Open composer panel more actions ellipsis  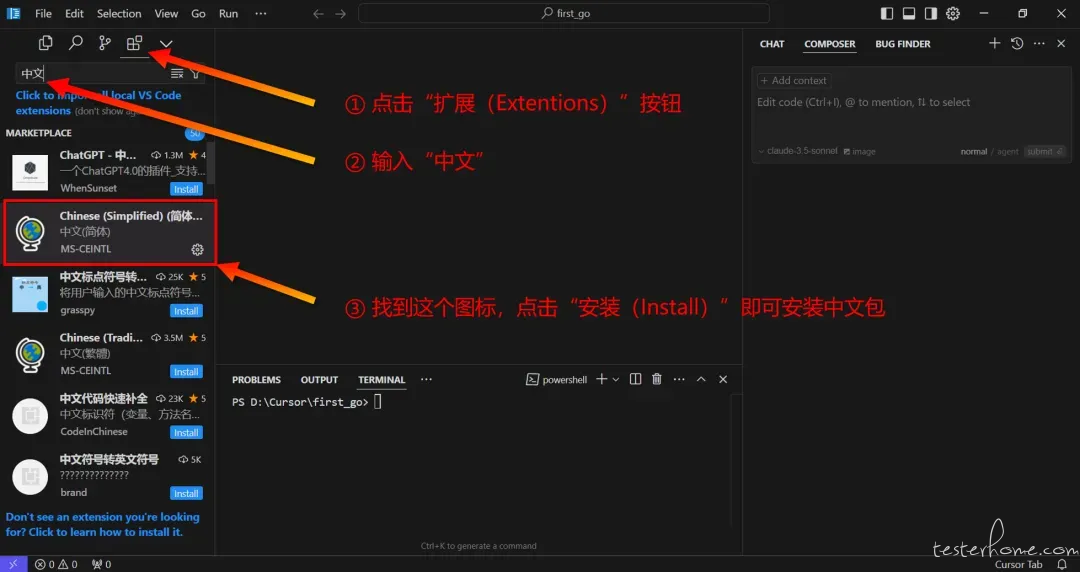(1039, 43)
